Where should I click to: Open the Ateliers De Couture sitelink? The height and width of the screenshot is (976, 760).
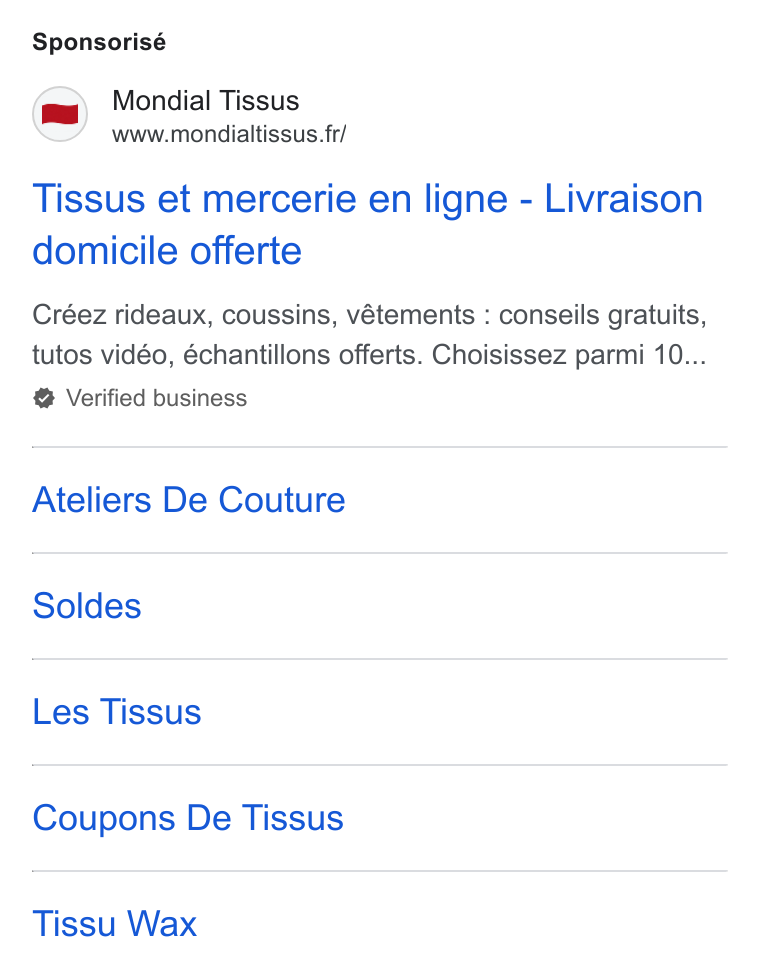pyautogui.click(x=189, y=500)
